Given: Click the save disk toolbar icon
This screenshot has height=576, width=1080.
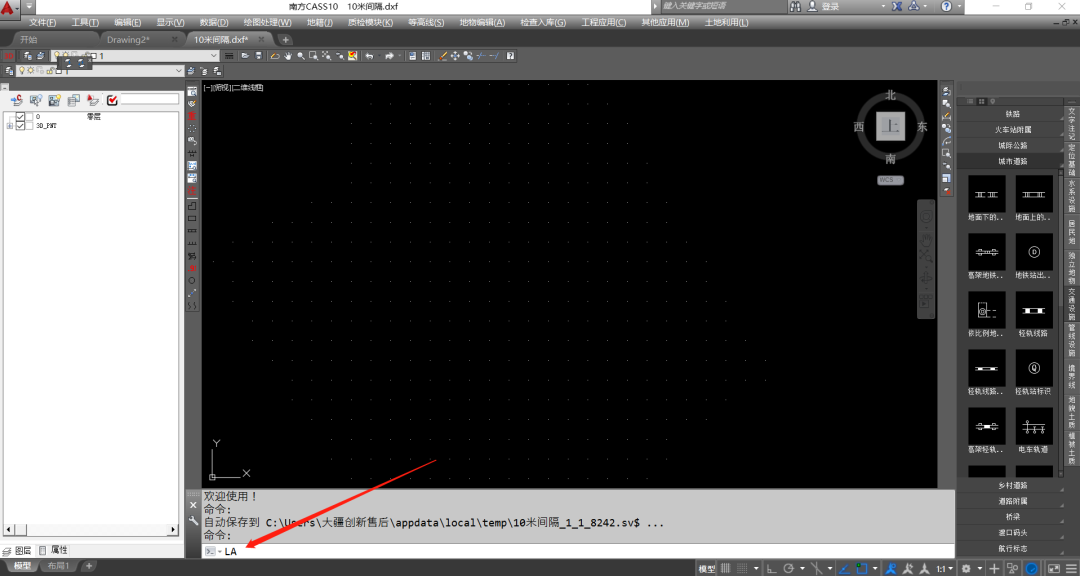Looking at the screenshot, I should [258, 56].
